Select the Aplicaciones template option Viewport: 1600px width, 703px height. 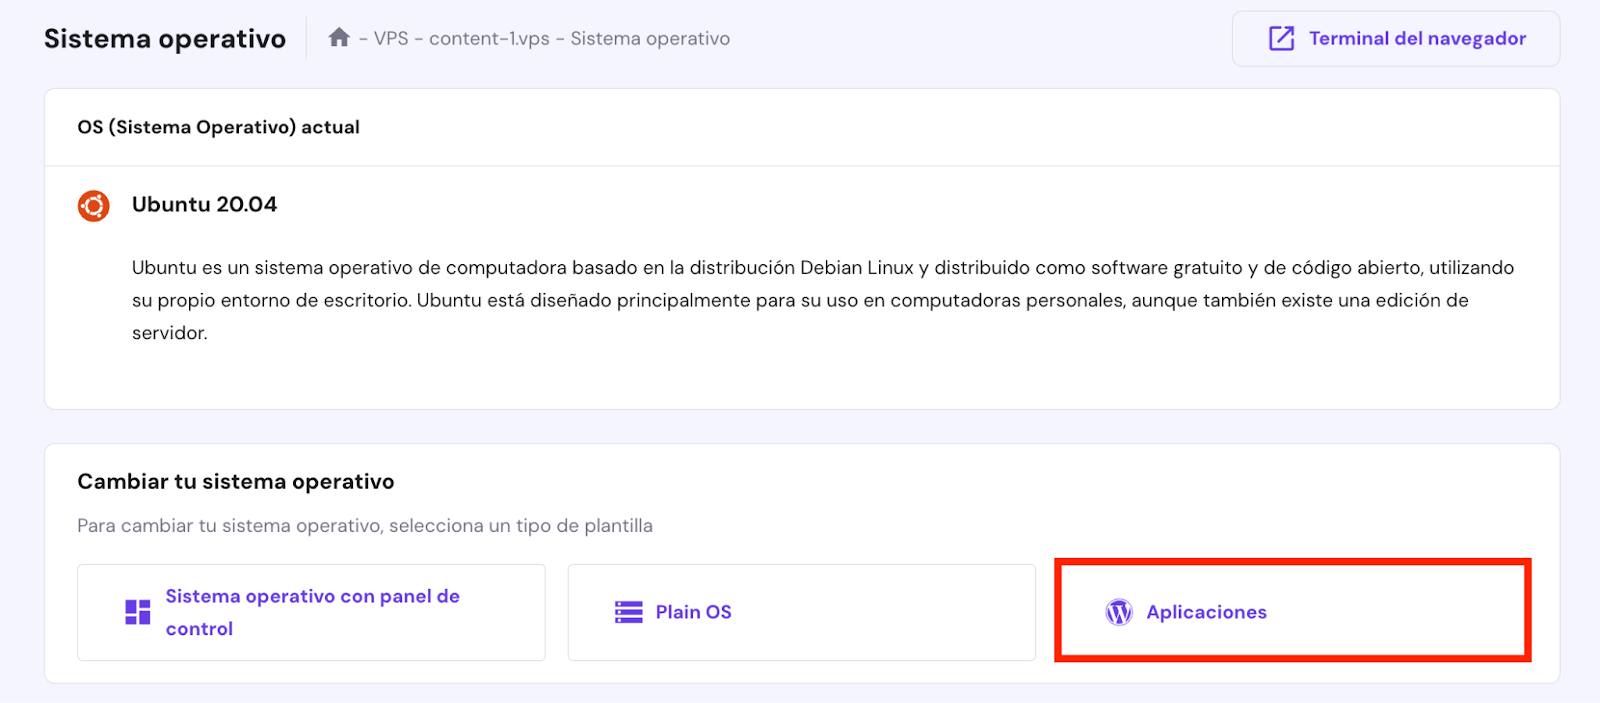pos(1292,611)
